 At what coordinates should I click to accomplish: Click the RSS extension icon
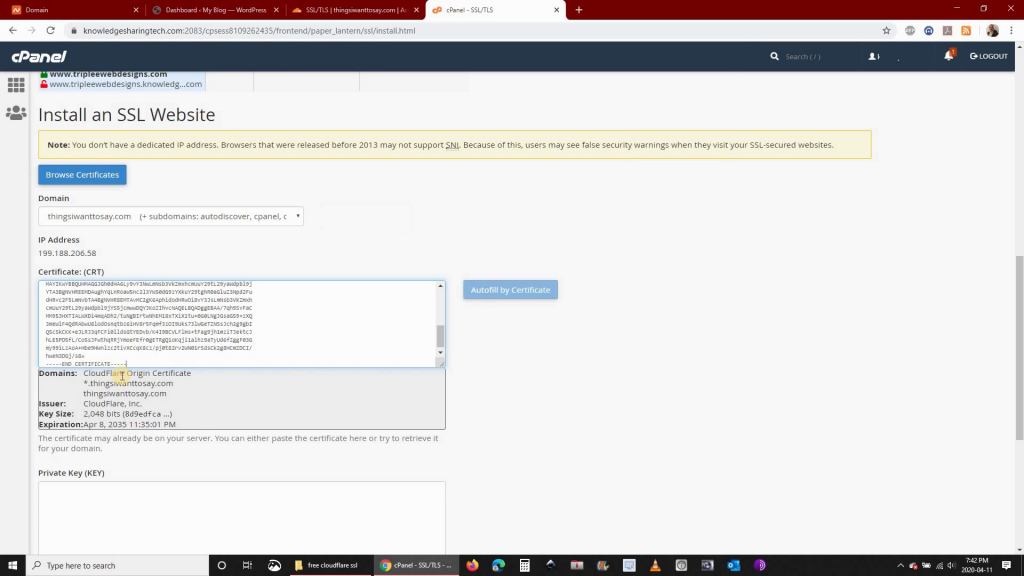tap(966, 30)
